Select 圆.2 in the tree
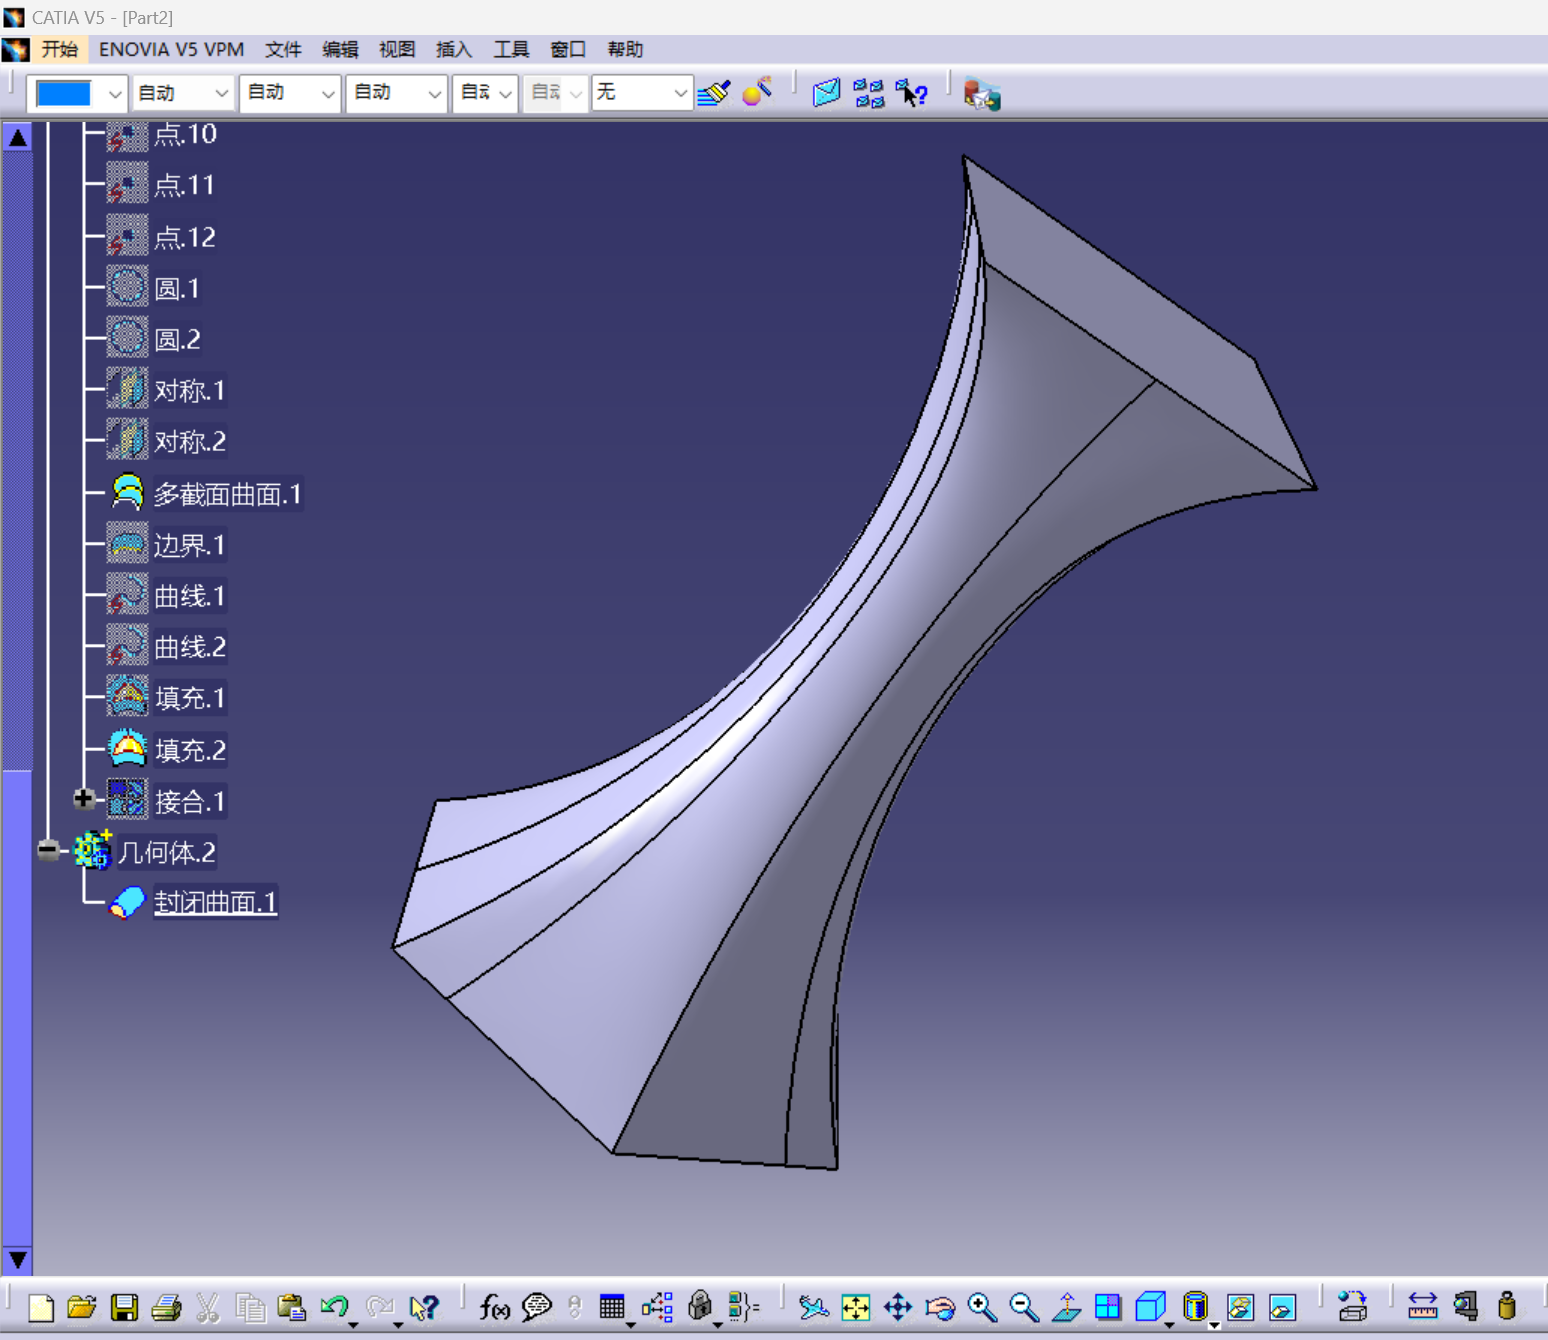This screenshot has width=1548, height=1340. (x=177, y=340)
